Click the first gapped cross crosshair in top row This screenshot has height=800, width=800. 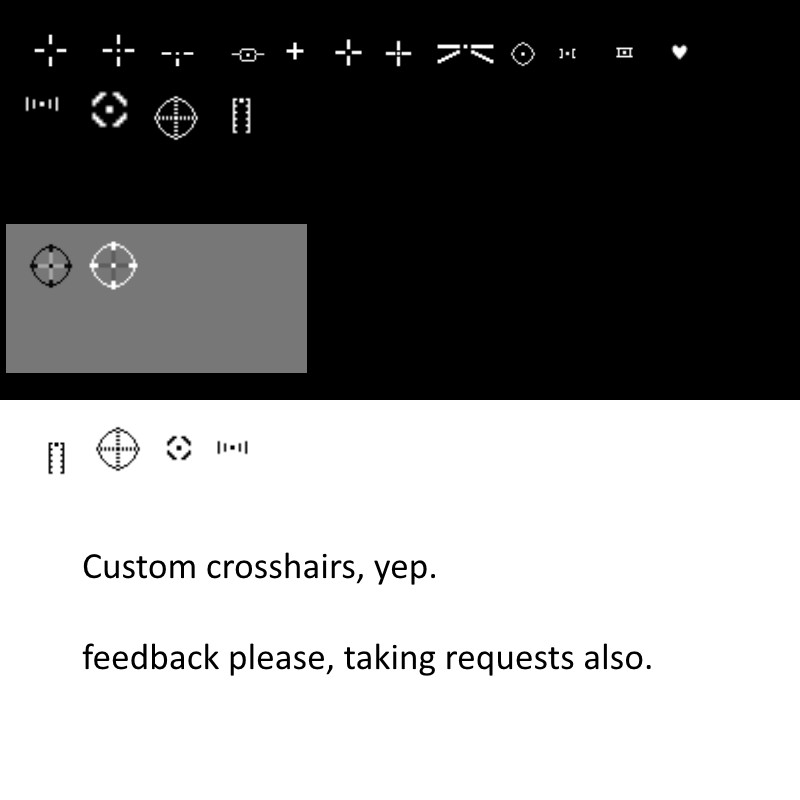(51, 51)
